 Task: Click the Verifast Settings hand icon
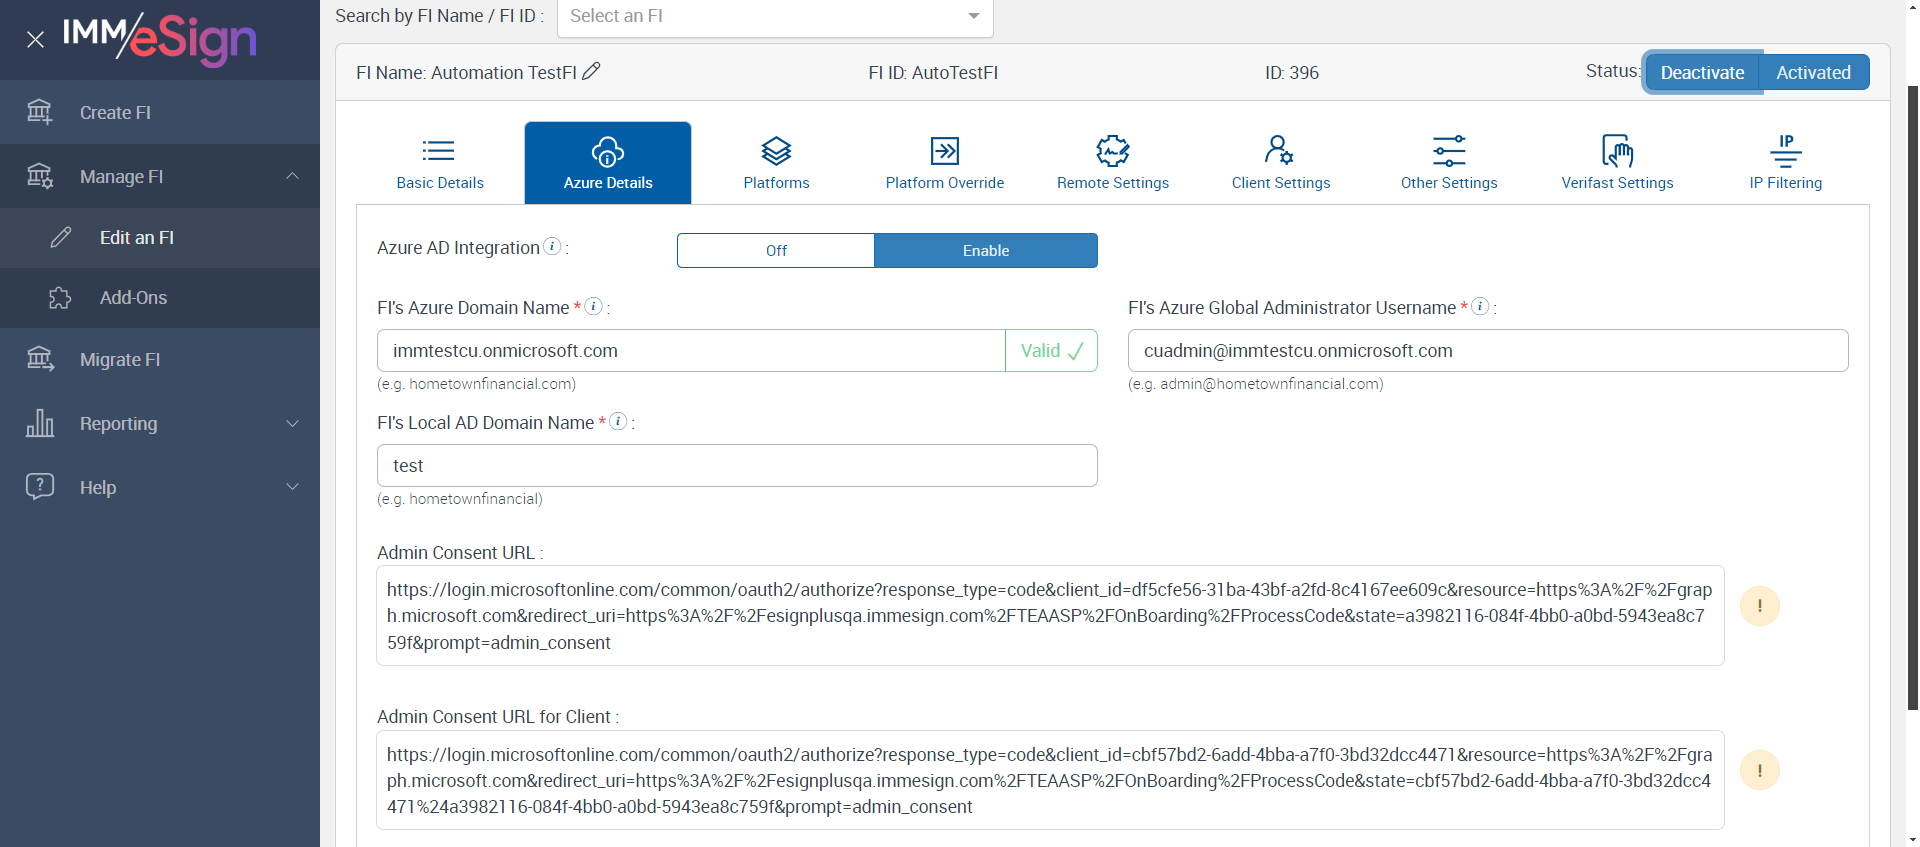click(x=1617, y=151)
